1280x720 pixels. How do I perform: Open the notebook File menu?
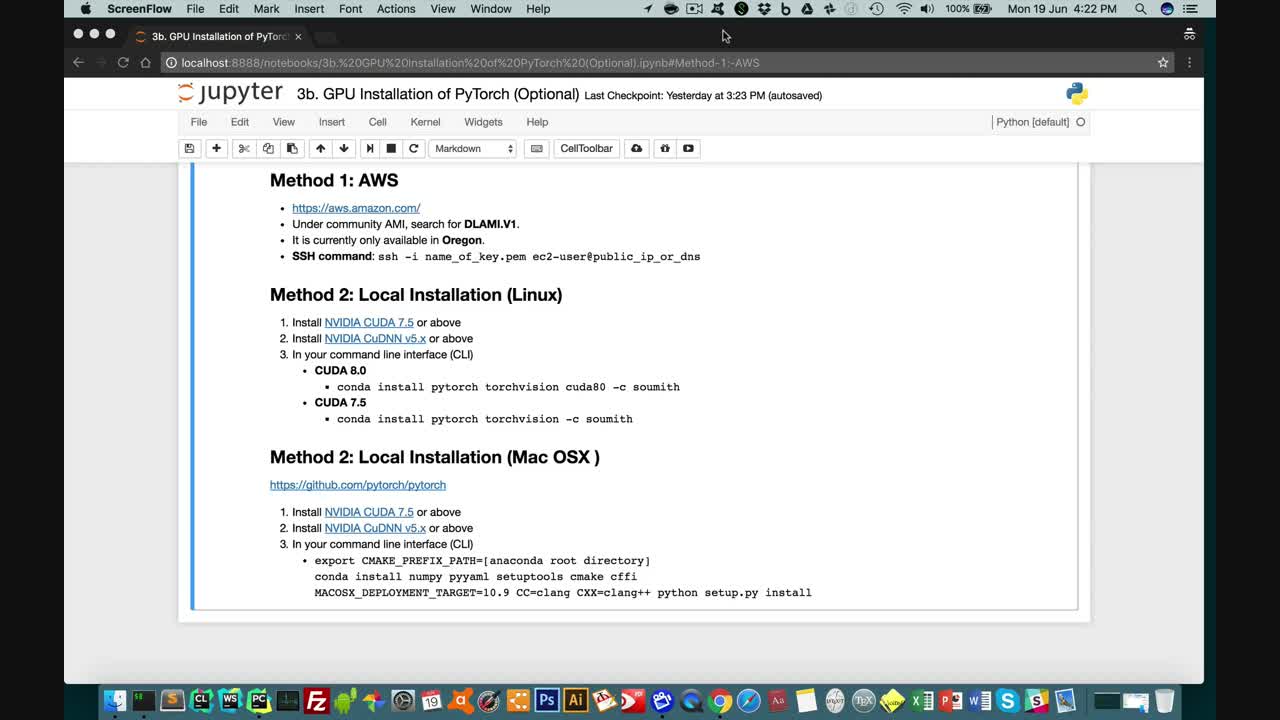coord(199,122)
